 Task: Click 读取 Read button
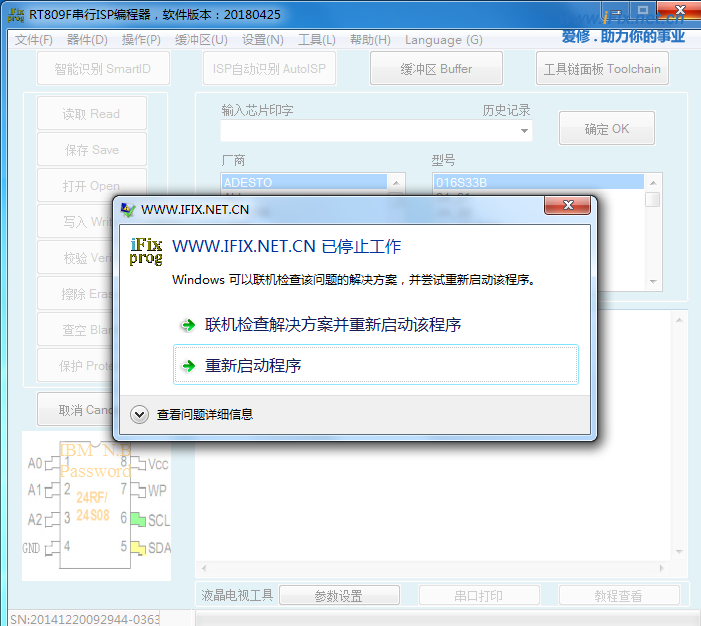coord(91,114)
